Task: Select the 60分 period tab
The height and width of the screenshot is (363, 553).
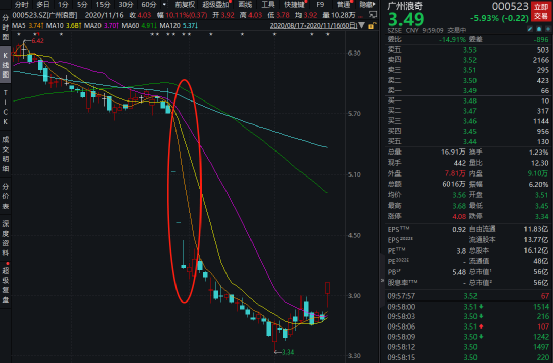Action: tap(148, 5)
